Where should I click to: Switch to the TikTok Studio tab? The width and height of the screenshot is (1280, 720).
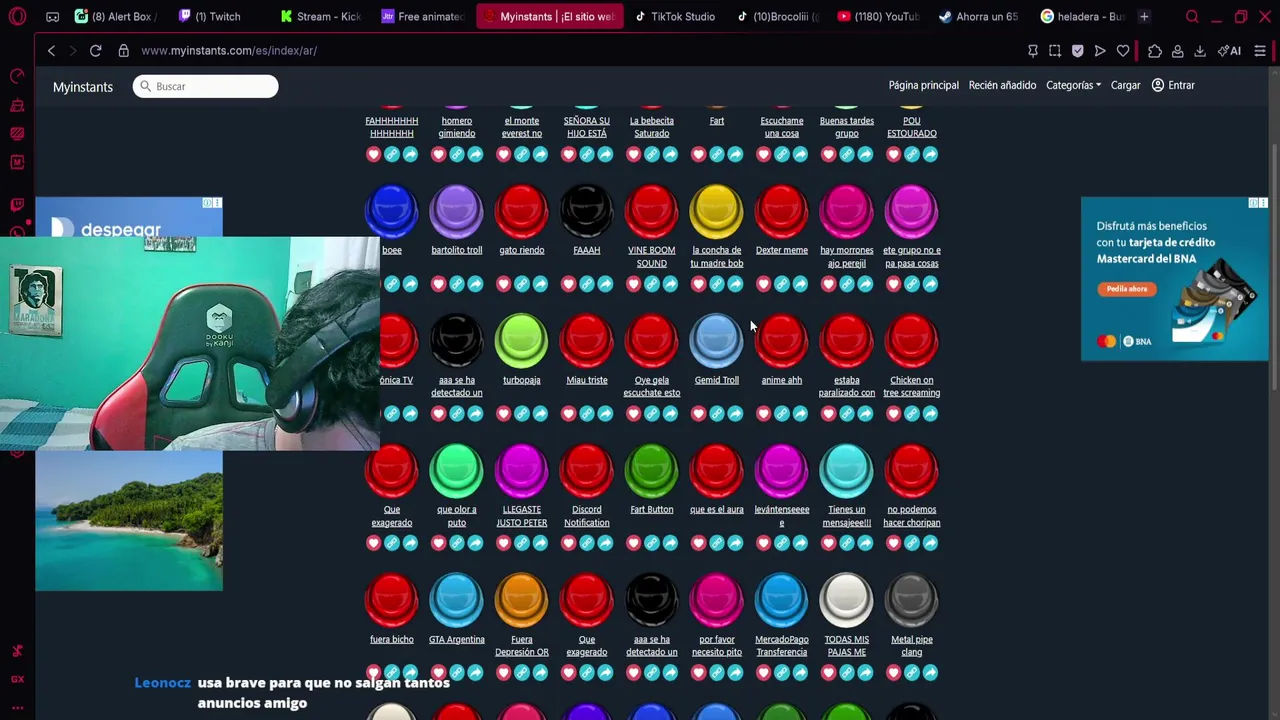point(674,16)
